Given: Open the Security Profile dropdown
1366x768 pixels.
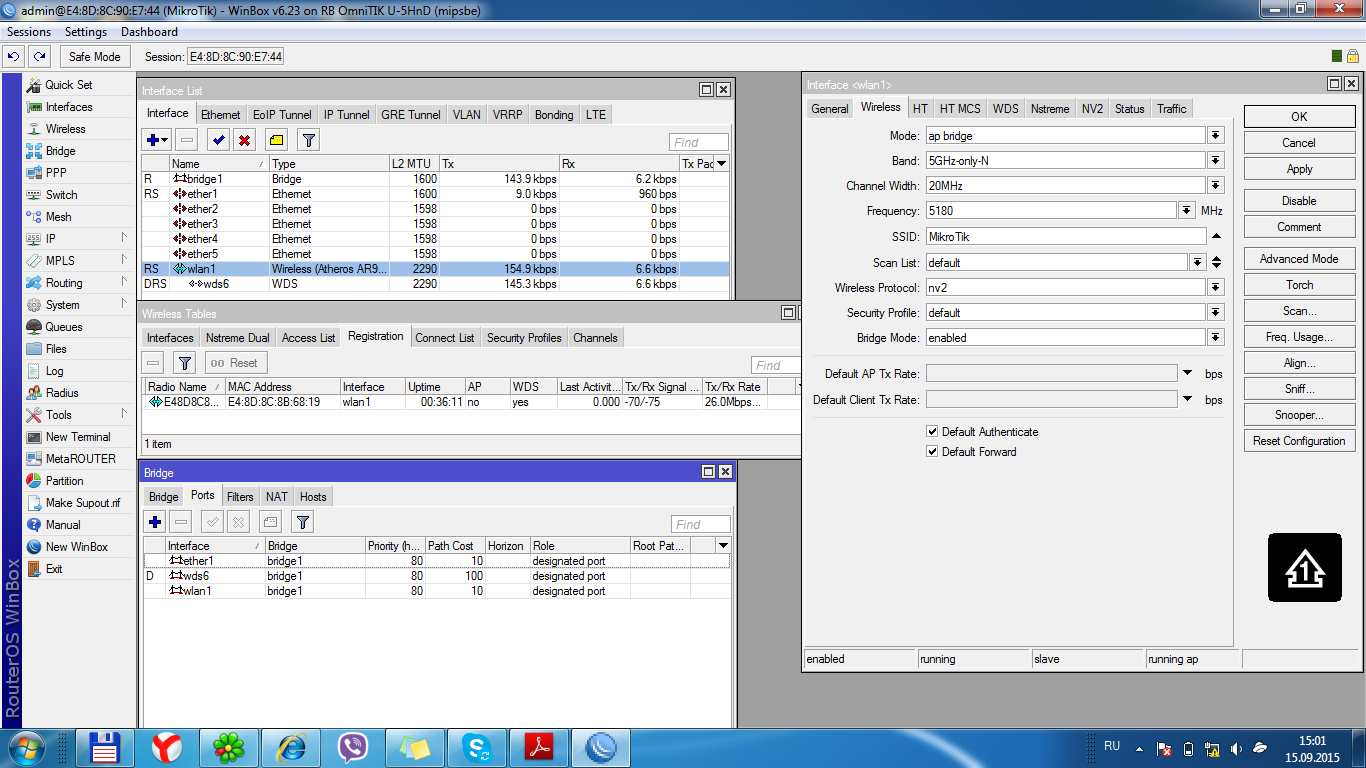Looking at the screenshot, I should tap(1216, 313).
